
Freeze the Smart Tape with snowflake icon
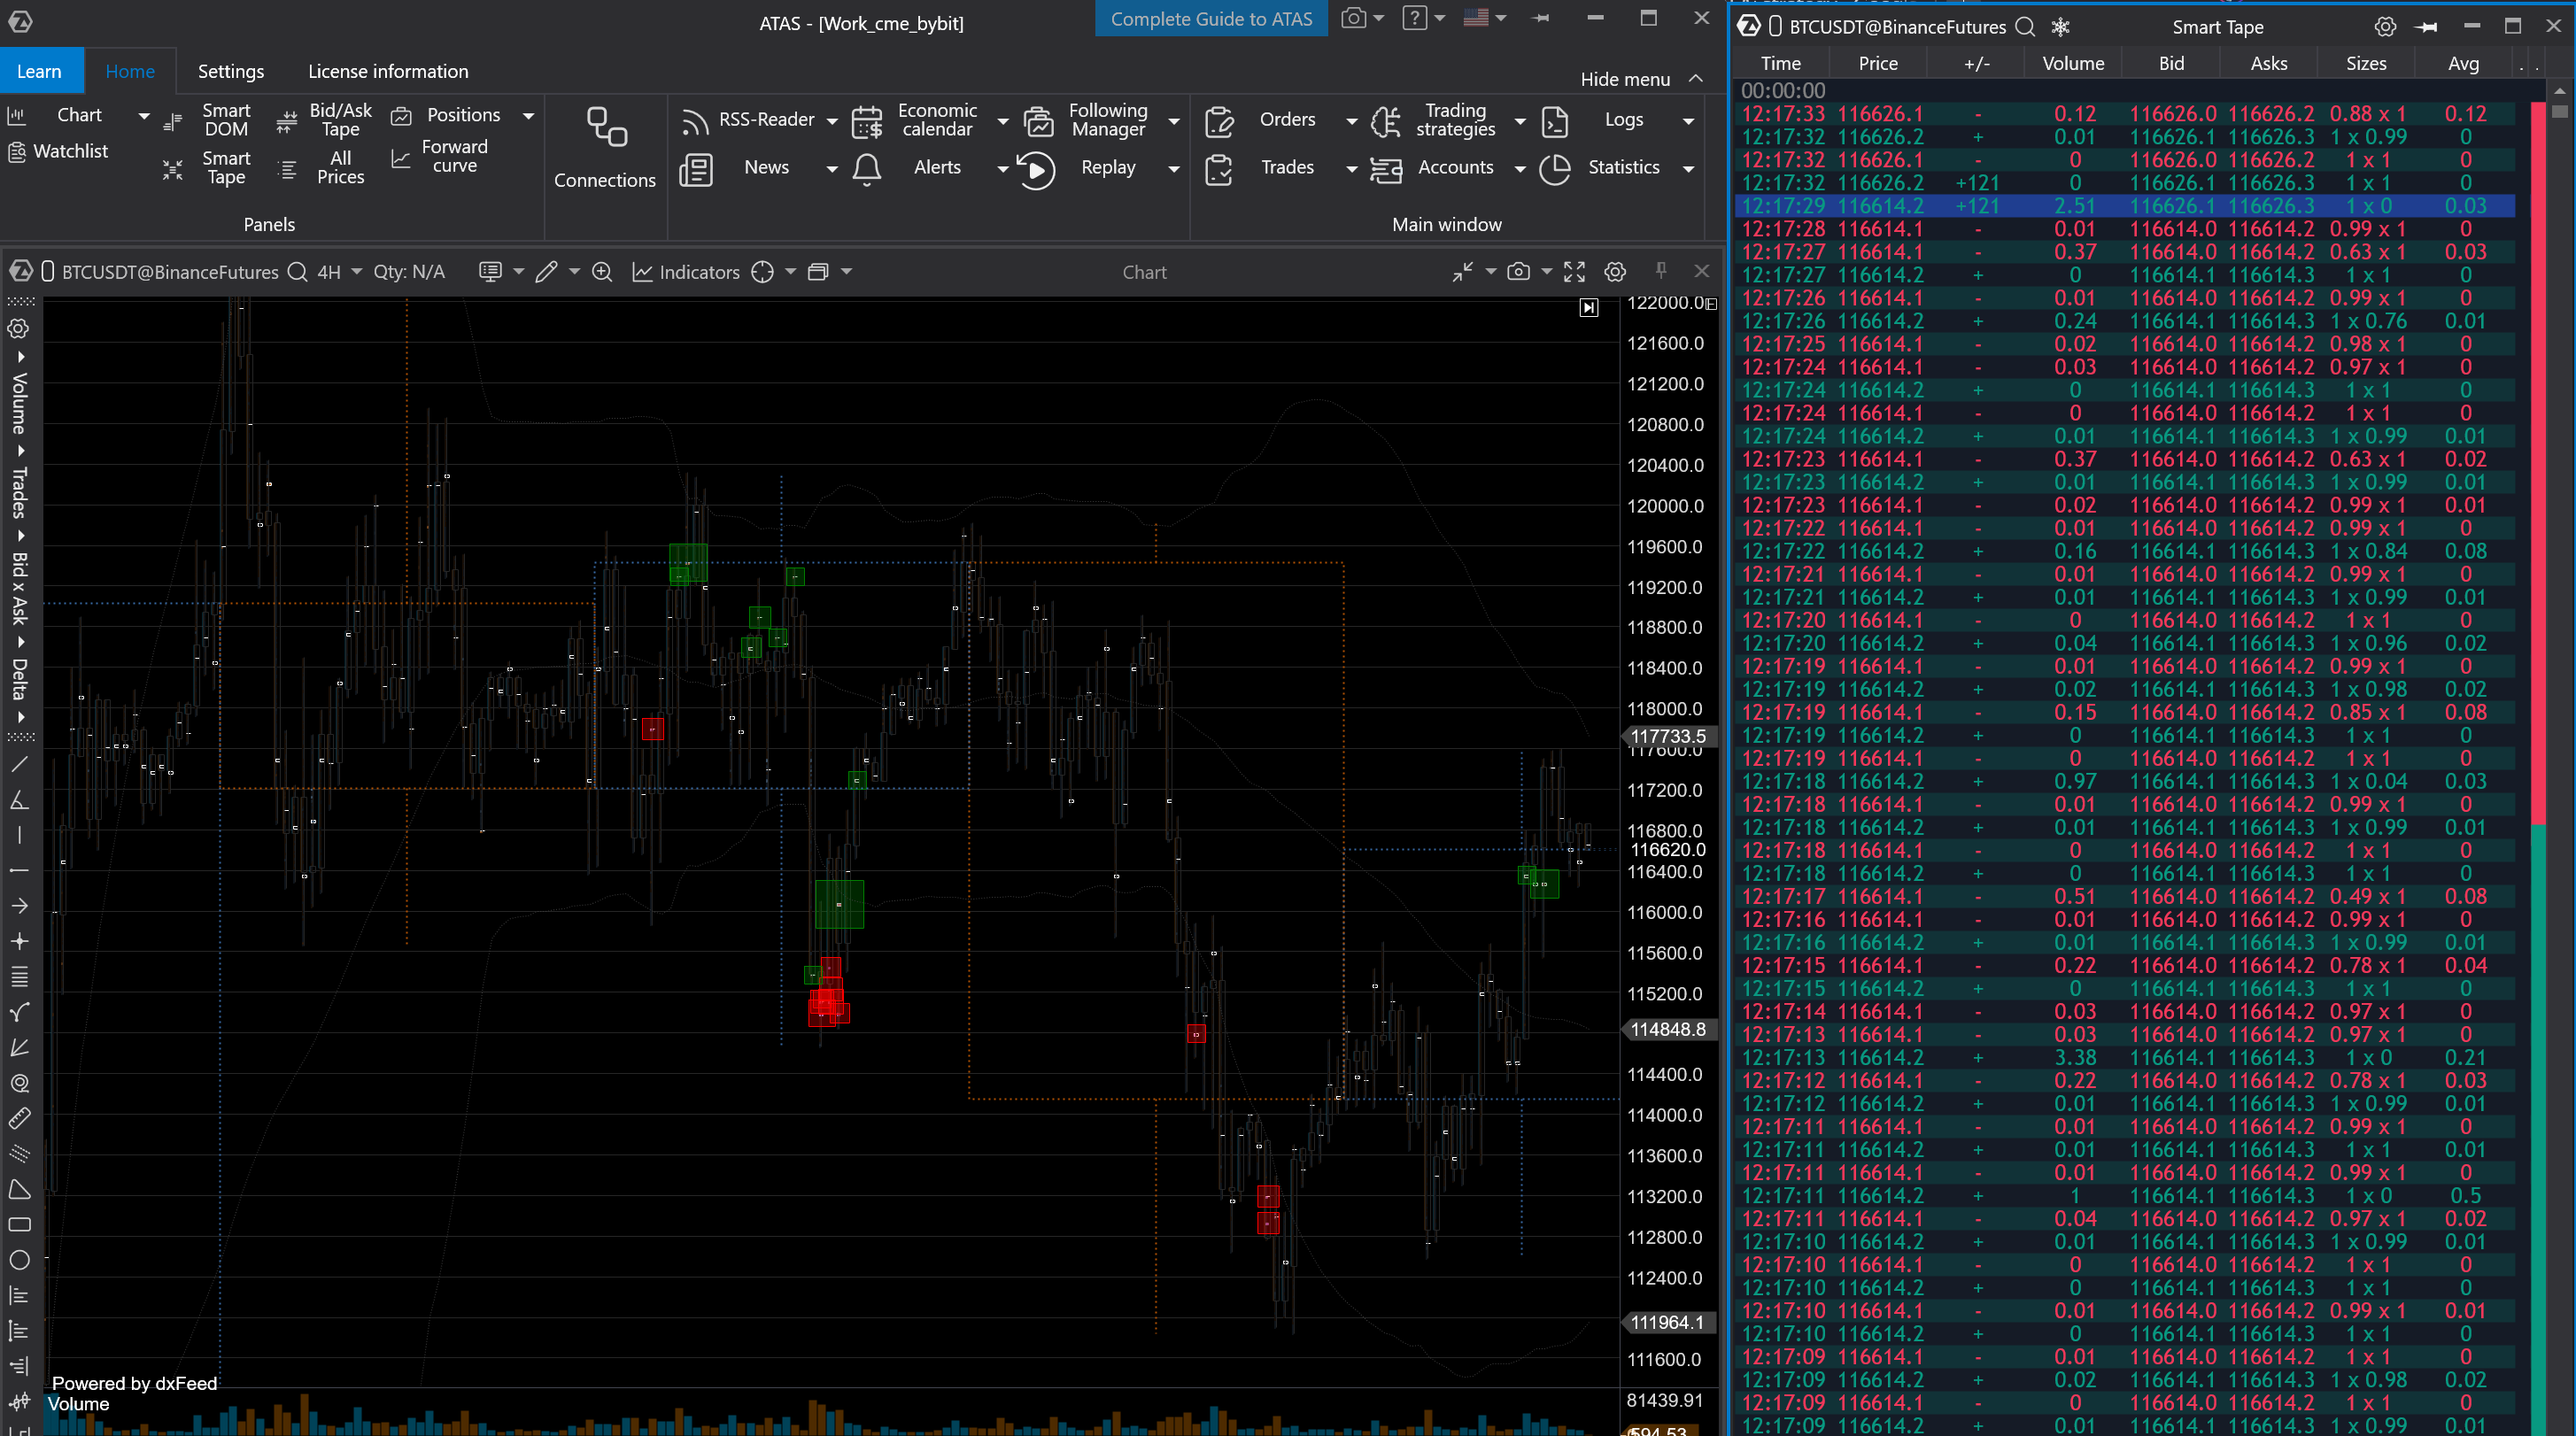(2060, 27)
